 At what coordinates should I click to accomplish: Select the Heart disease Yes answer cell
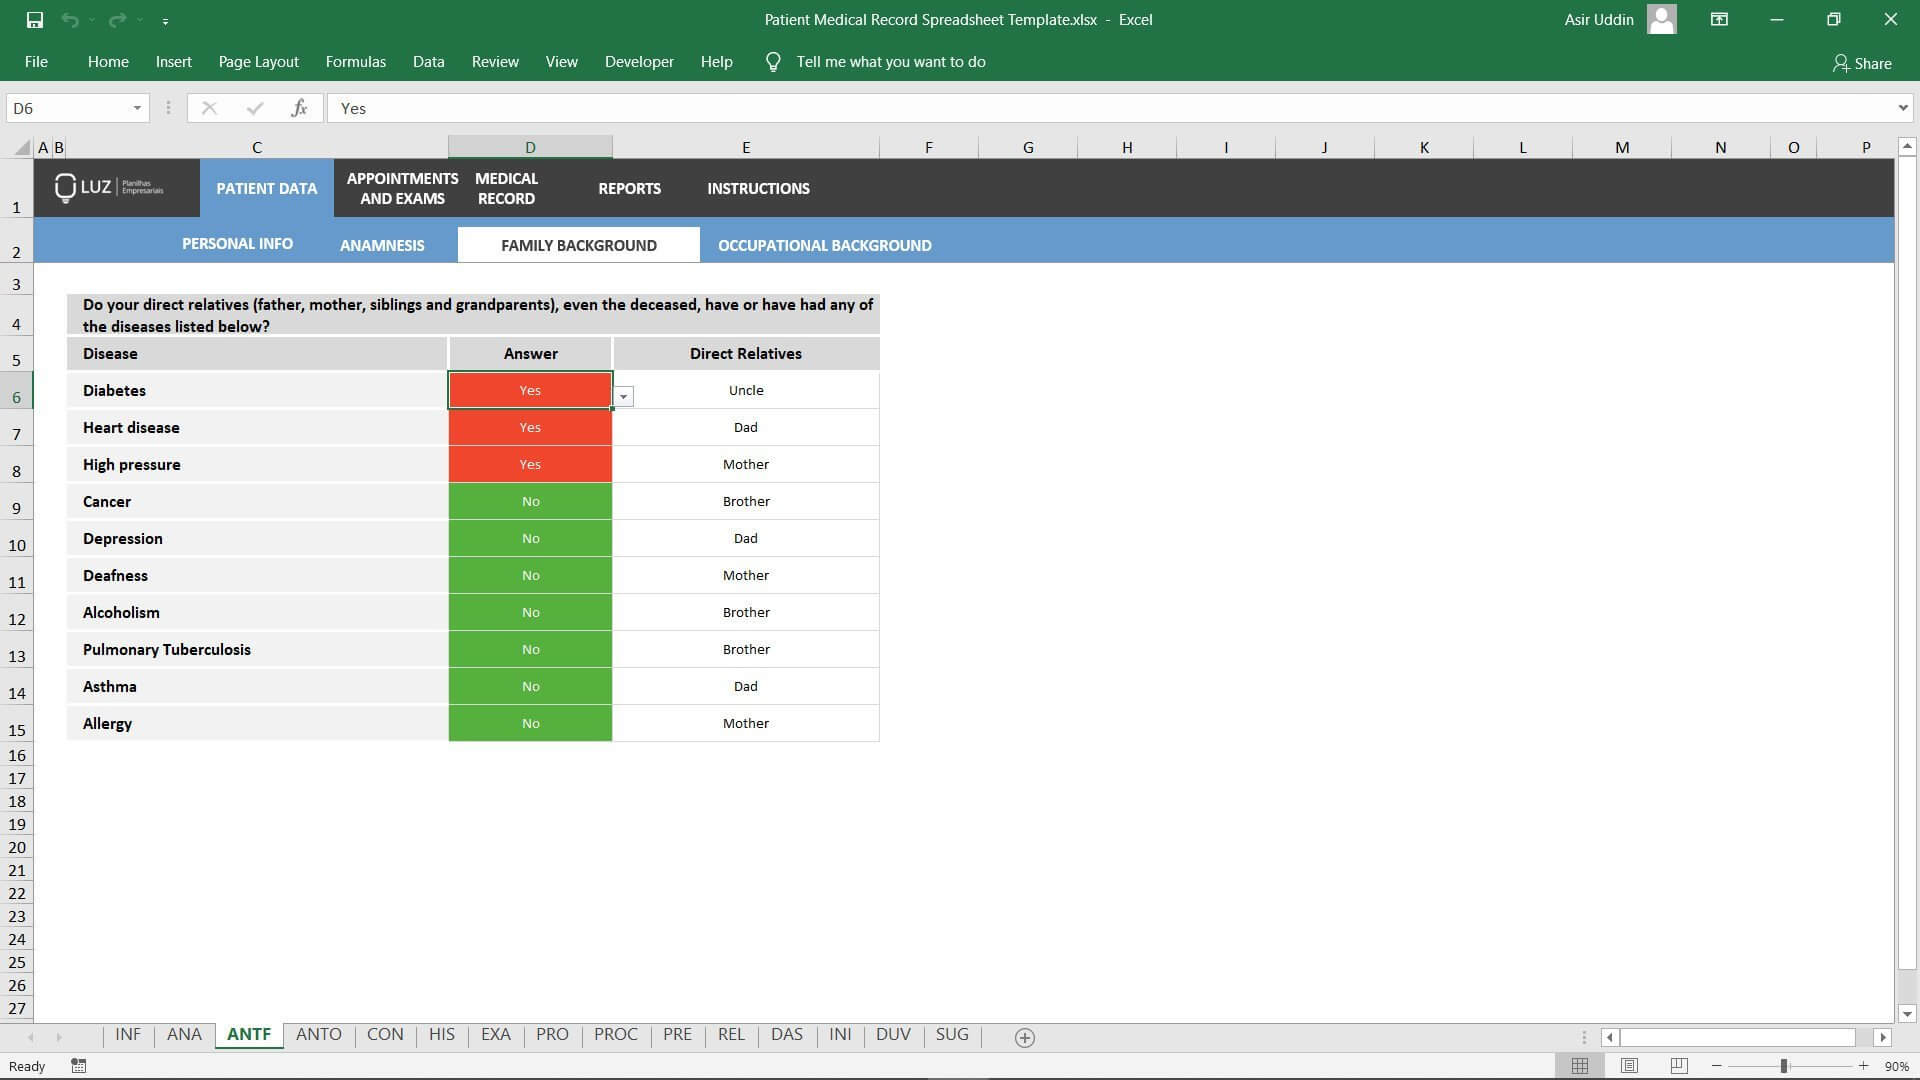(x=530, y=427)
